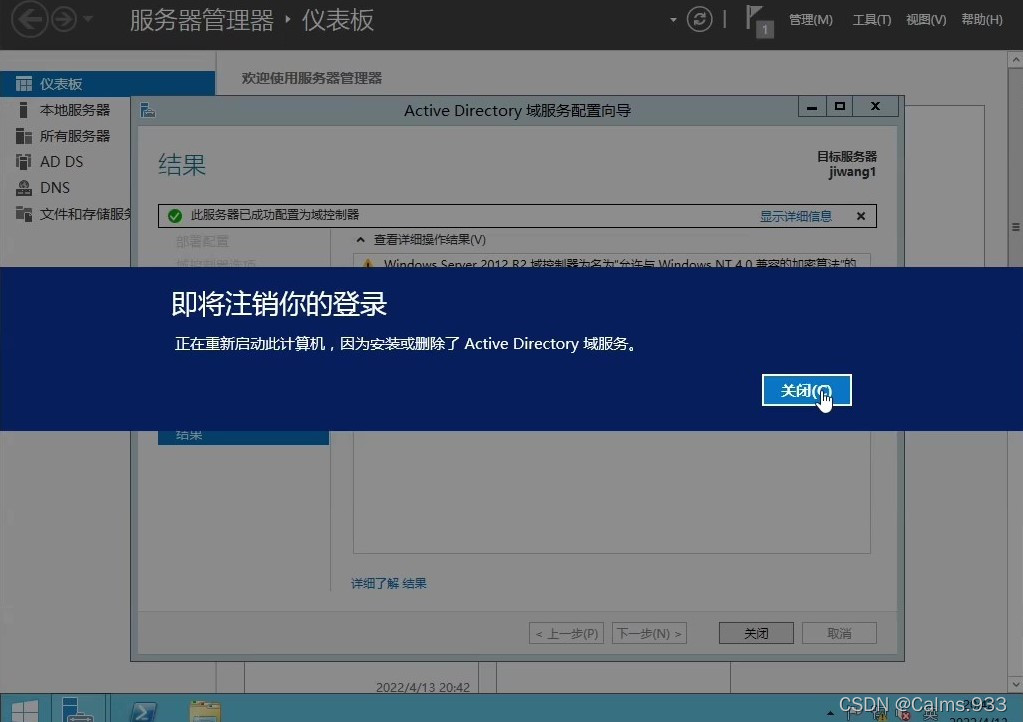Go forward with the Server Manager forward arrow

click(64, 20)
